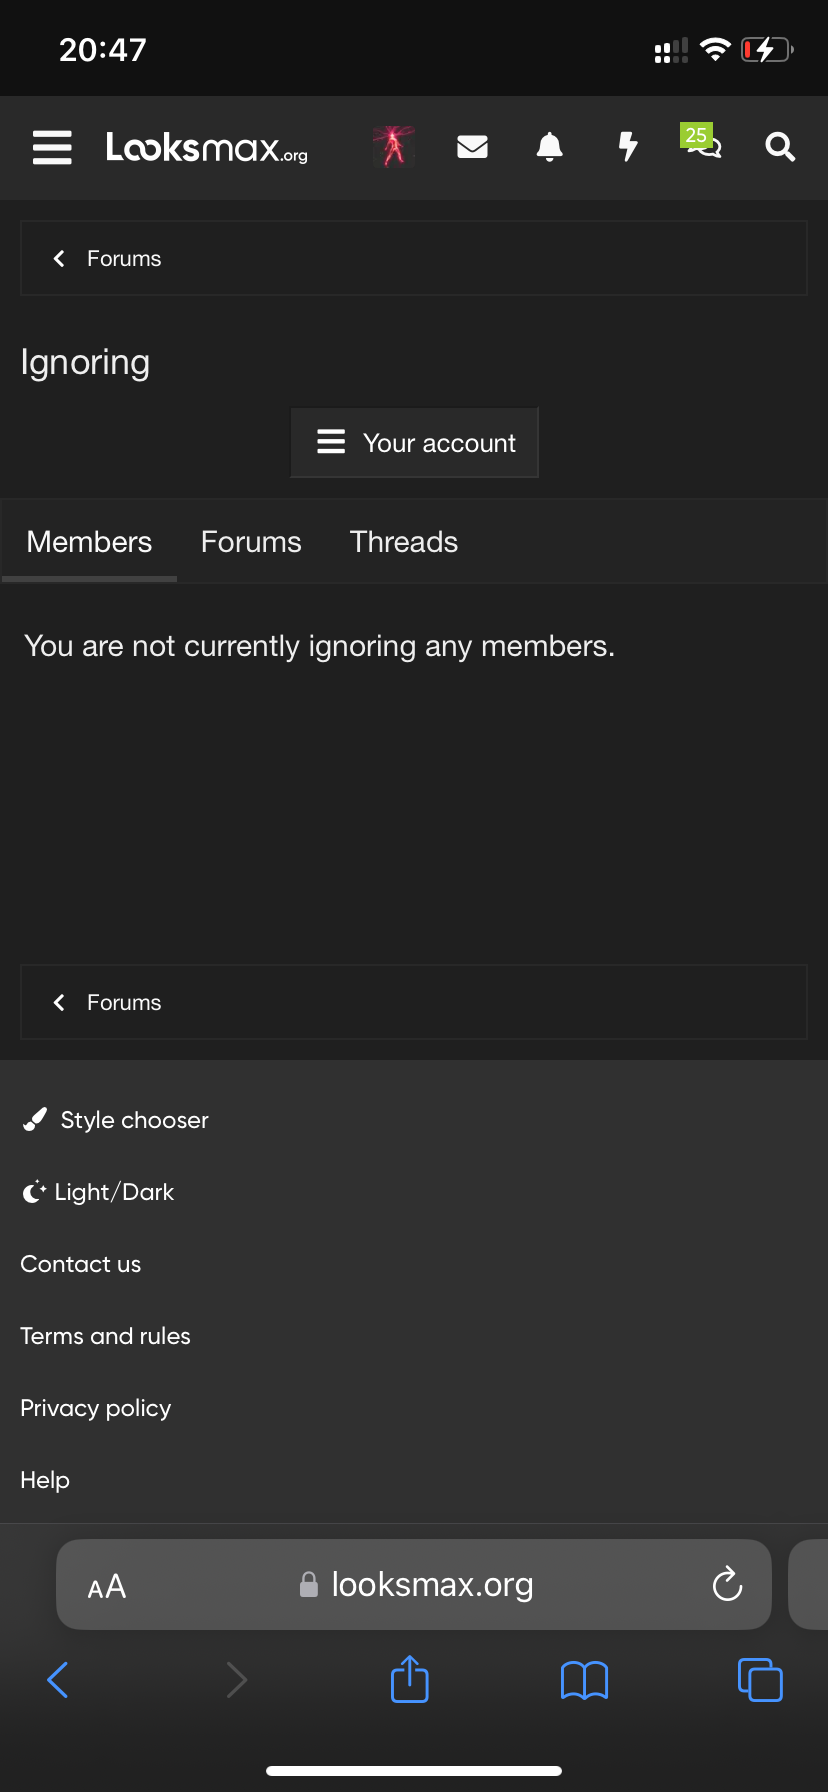
Task: Expand the Your account menu
Action: 415,443
